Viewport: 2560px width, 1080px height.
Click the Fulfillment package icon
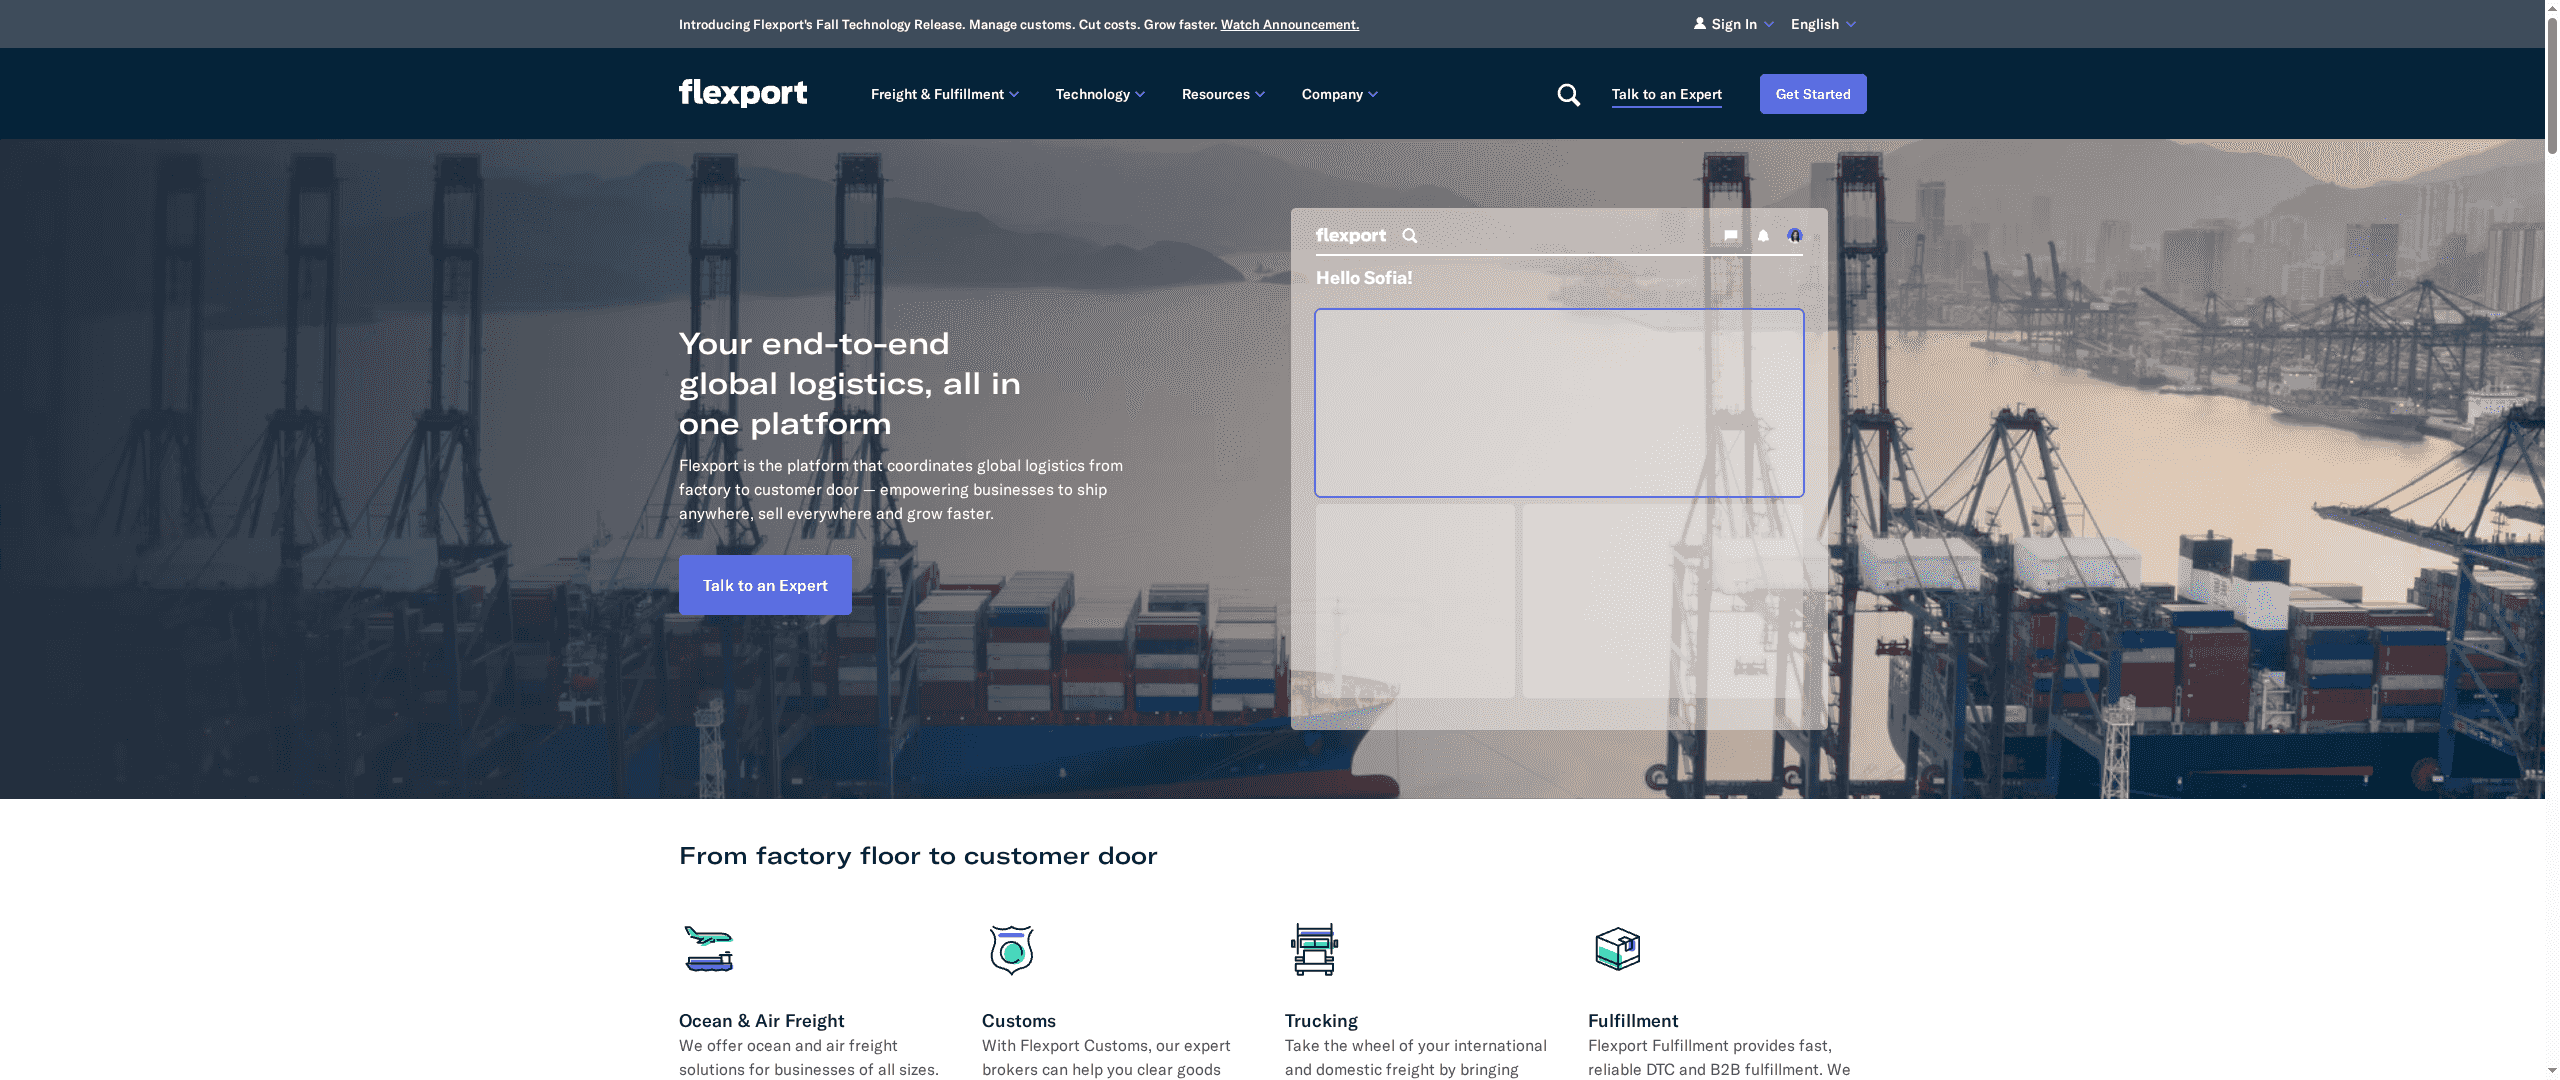[1620, 949]
